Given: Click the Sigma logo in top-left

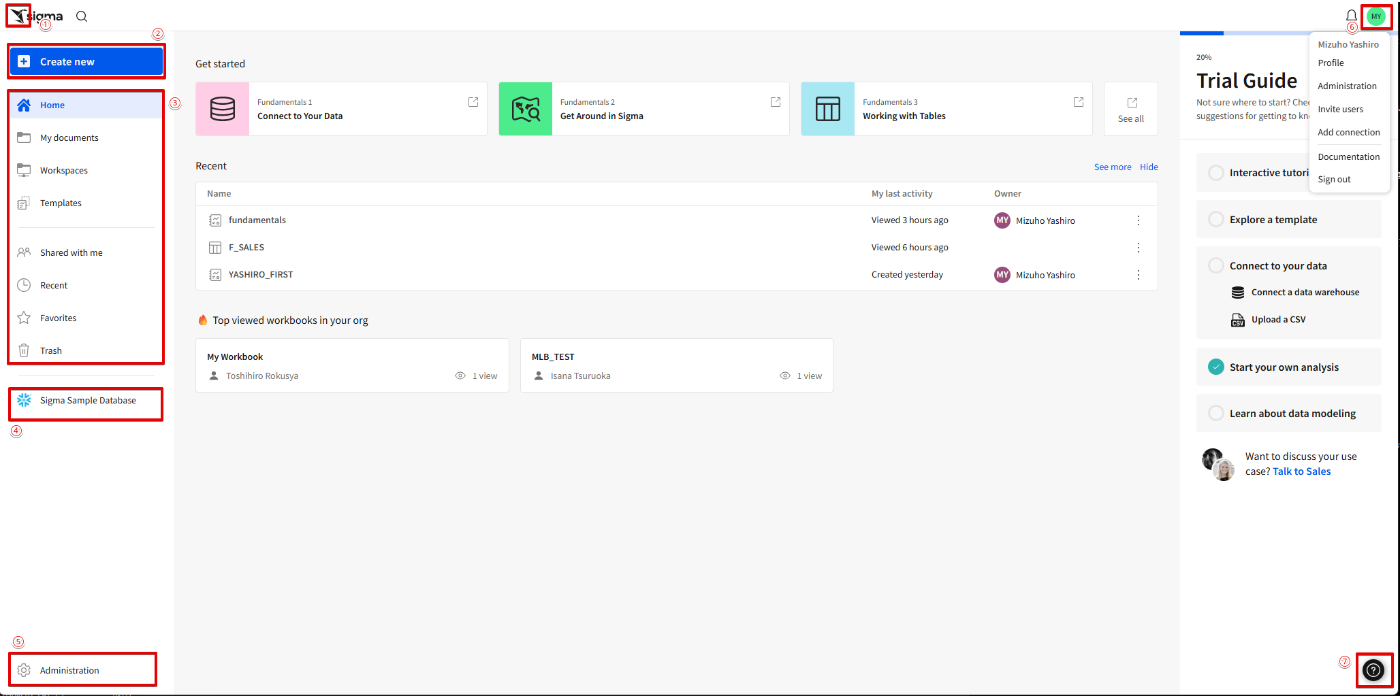Looking at the screenshot, I should pos(36,16).
